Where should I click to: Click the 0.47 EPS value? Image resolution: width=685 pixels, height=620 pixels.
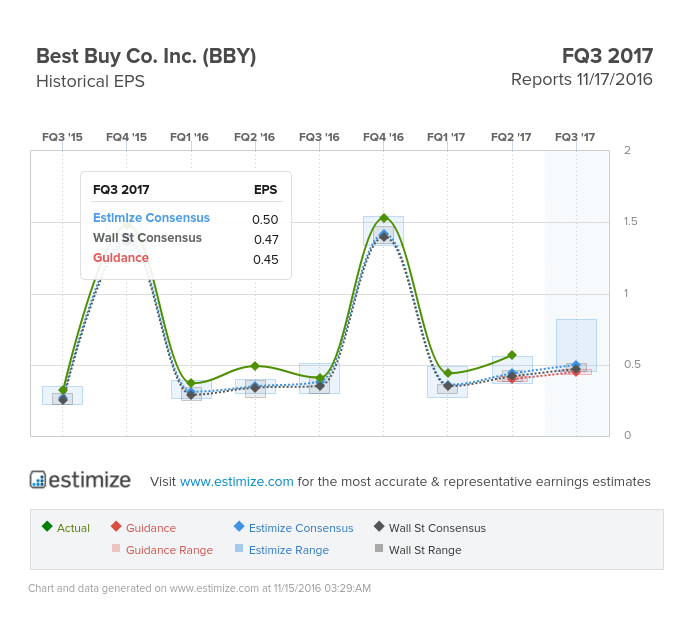(x=266, y=239)
